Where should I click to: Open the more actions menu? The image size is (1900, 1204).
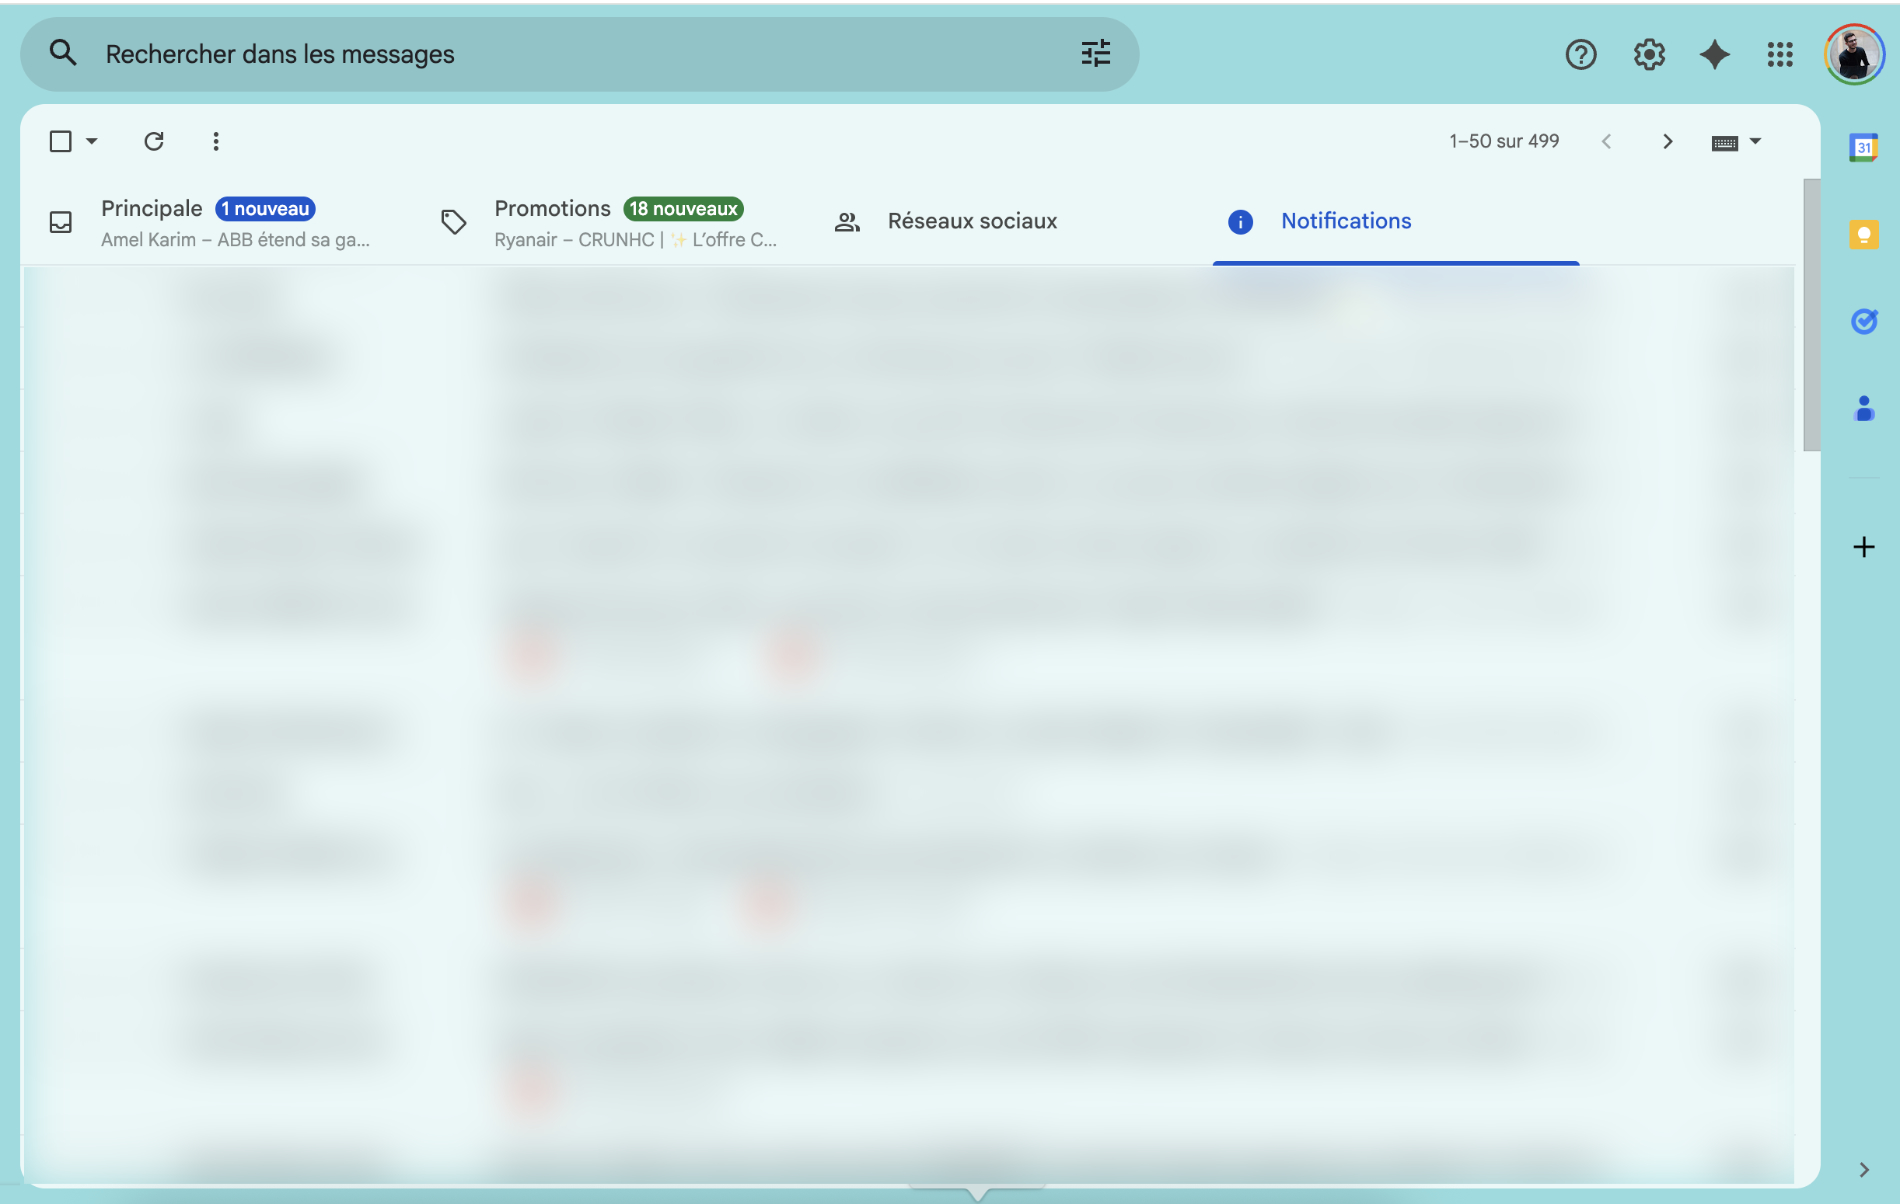point(215,141)
